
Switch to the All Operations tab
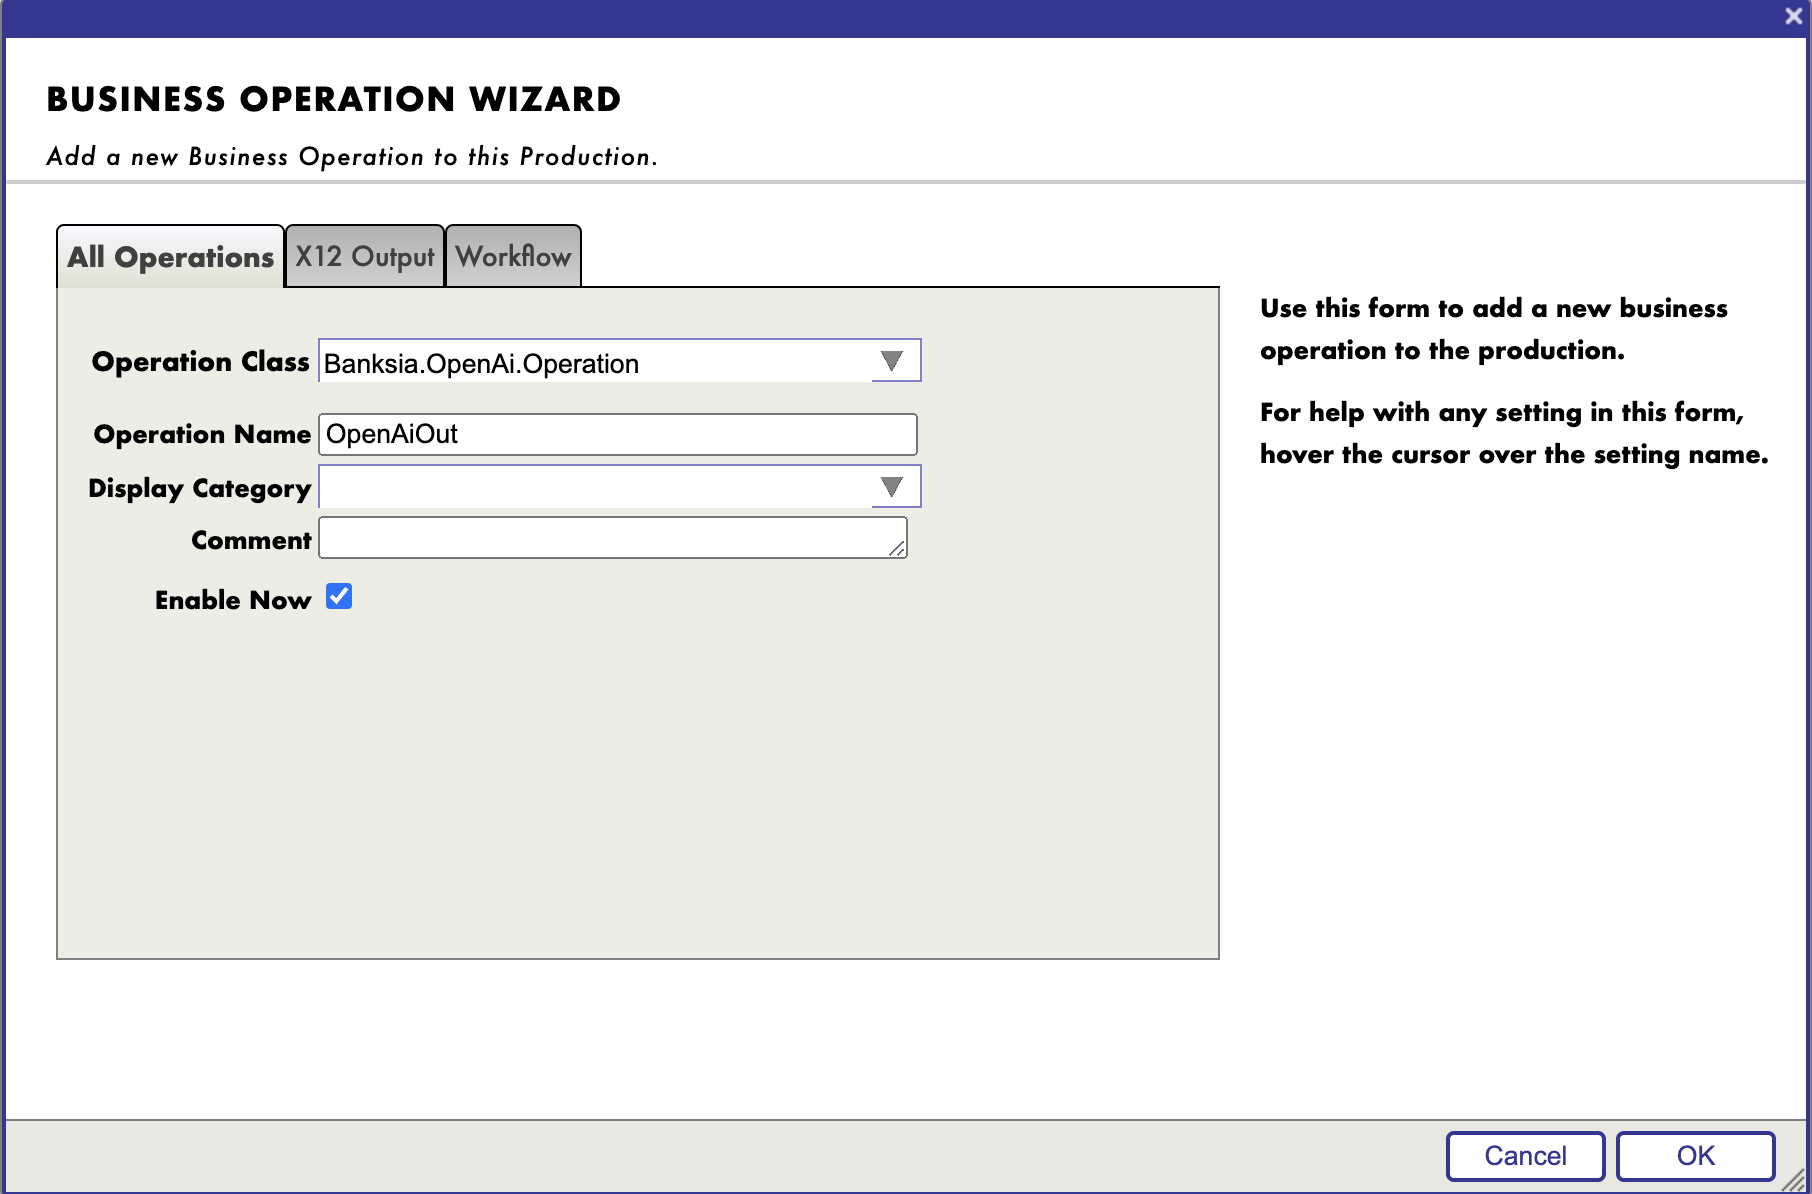click(x=170, y=257)
